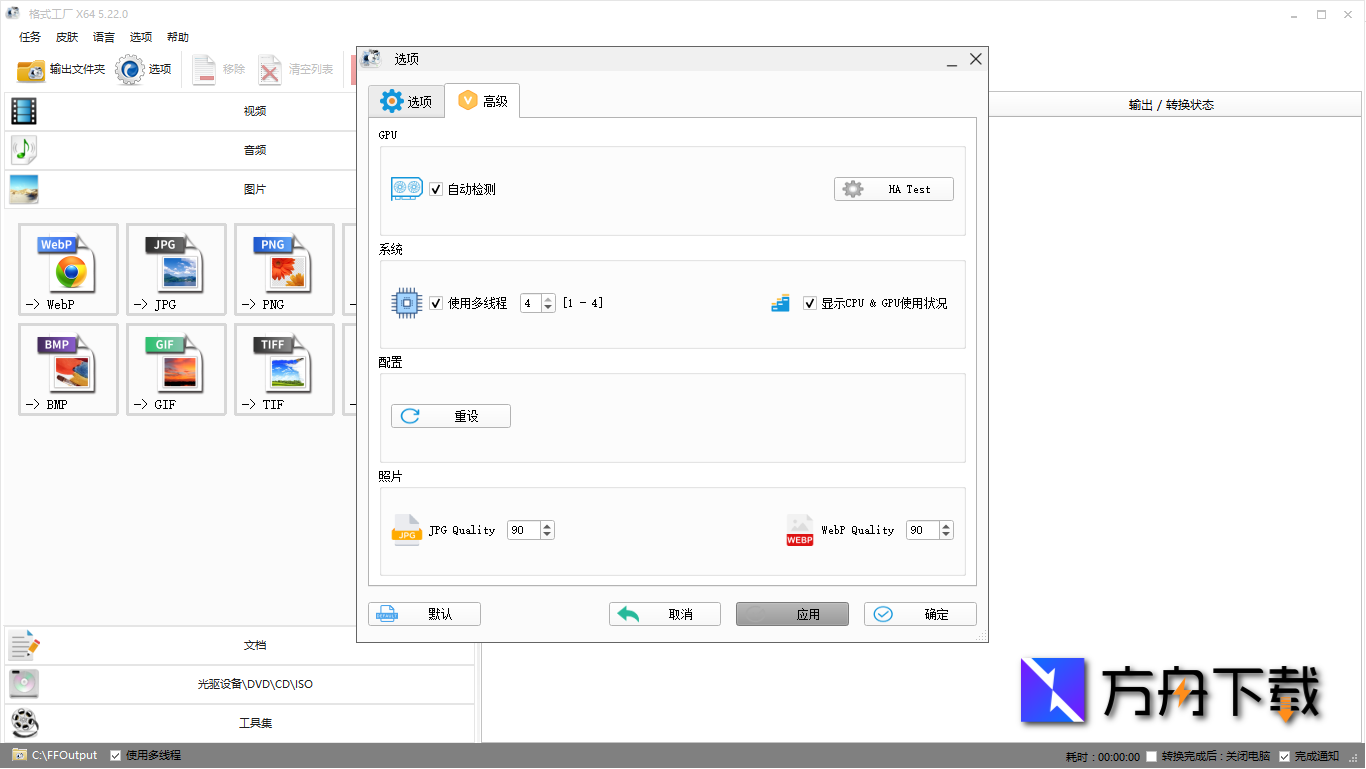Uncheck the GPU 自动检测 checkbox

pos(436,189)
